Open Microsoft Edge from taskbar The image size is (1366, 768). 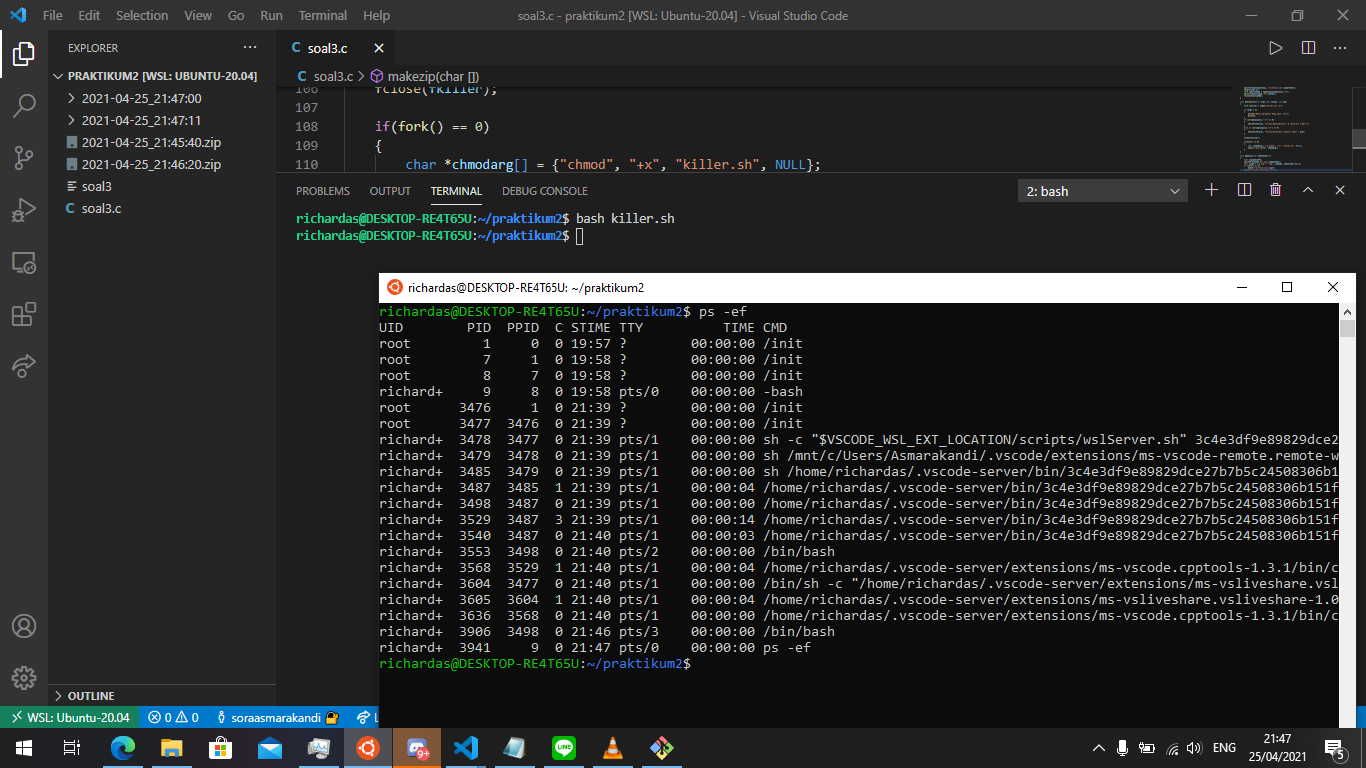123,747
